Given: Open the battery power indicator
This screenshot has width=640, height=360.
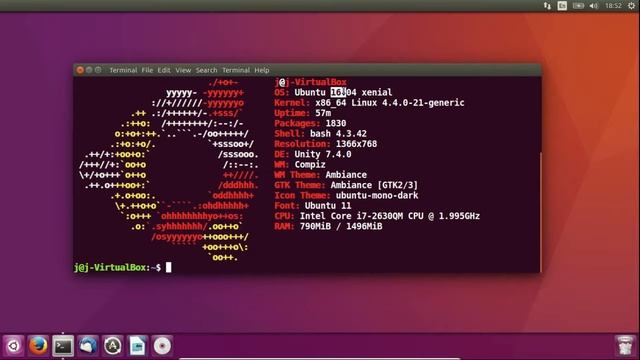Looking at the screenshot, I should (578, 6).
